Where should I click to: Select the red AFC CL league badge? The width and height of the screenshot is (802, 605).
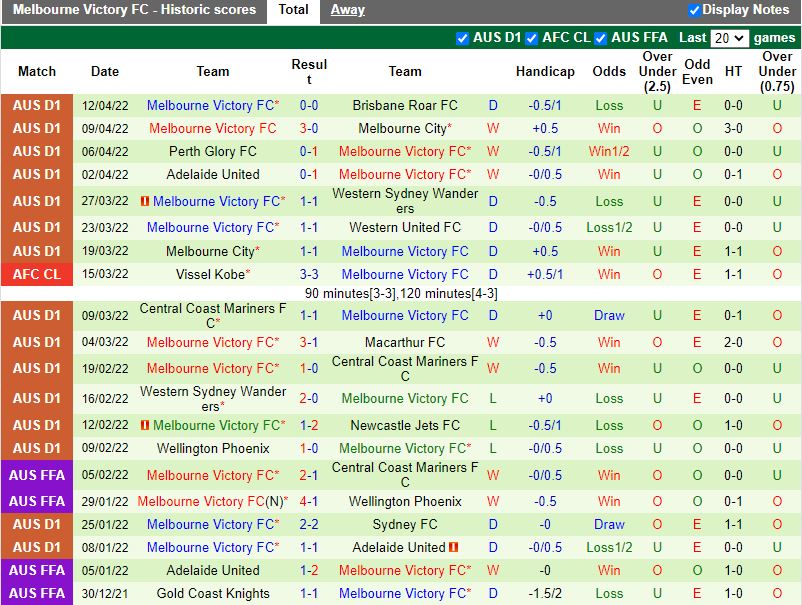pyautogui.click(x=37, y=274)
